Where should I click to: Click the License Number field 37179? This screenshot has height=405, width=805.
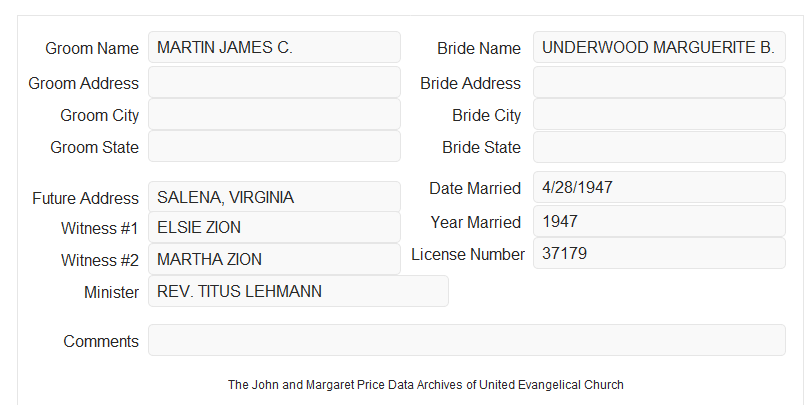[x=659, y=253]
